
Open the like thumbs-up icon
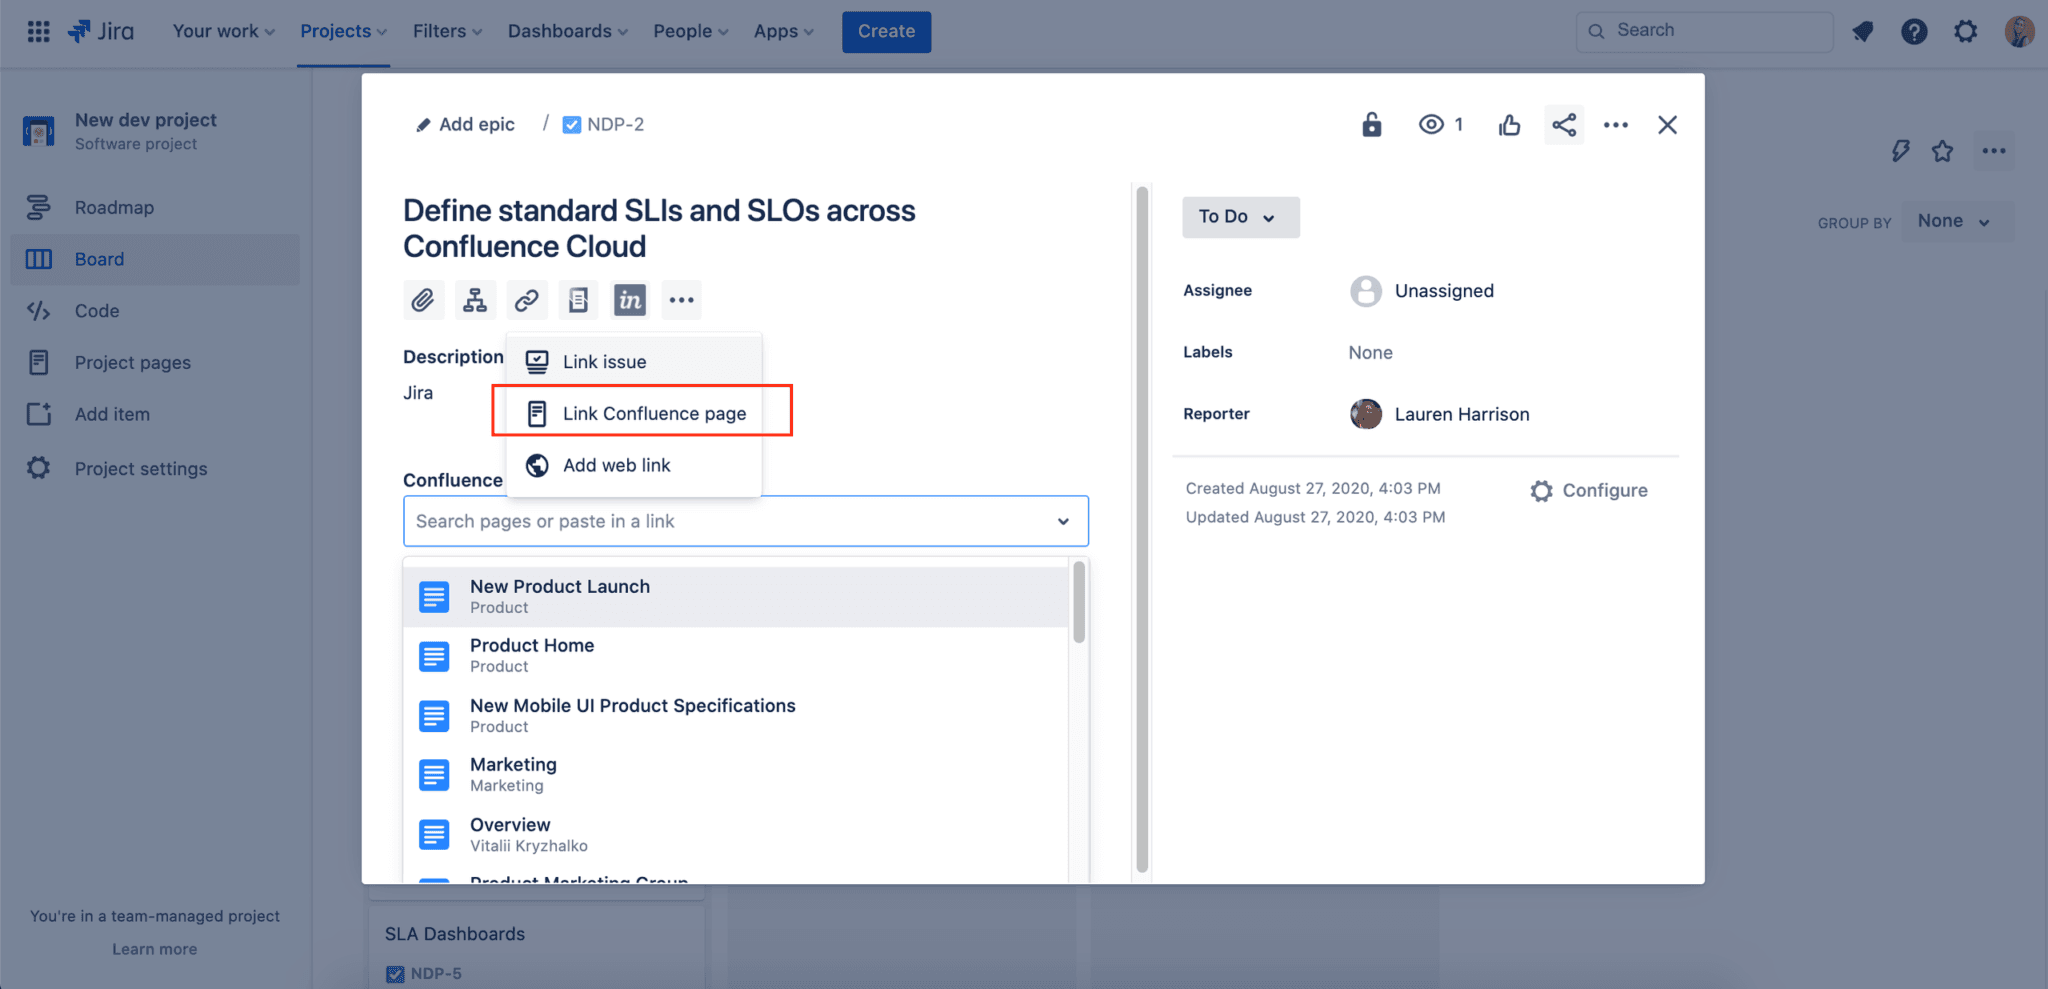[x=1509, y=124]
